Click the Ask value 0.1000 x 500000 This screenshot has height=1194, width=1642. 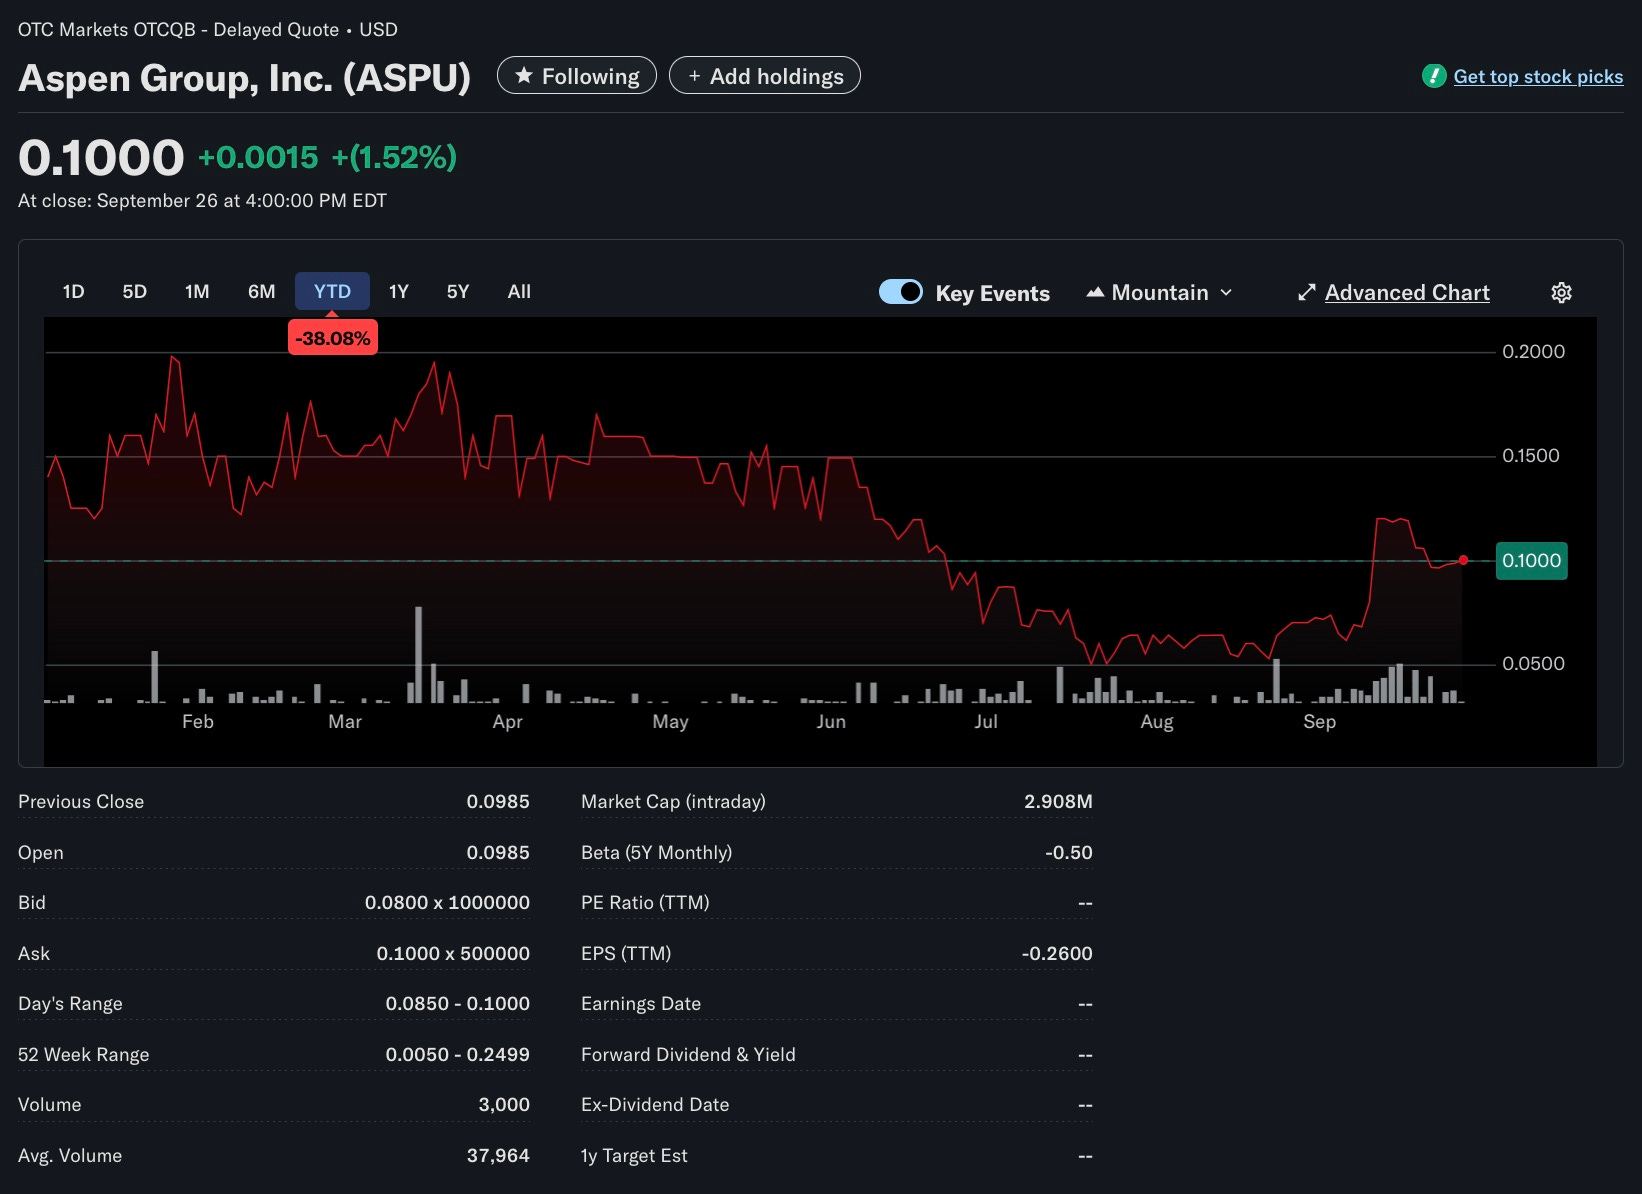[x=453, y=953]
